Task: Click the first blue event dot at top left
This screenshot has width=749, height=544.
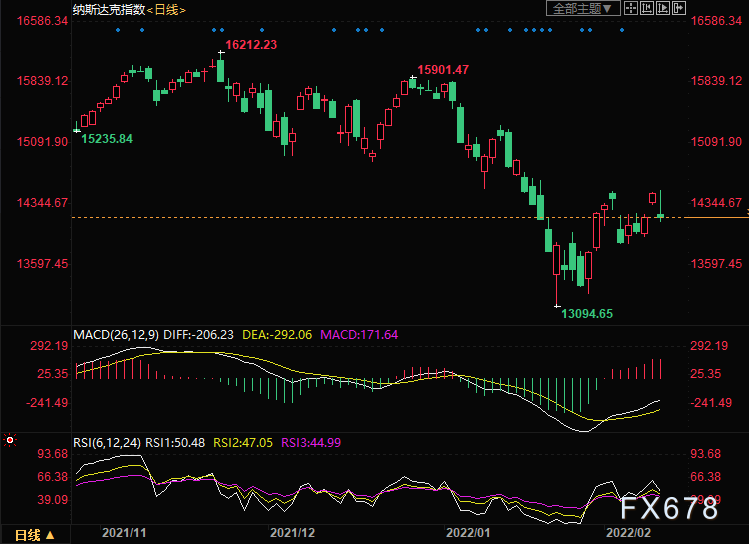Action: [118, 30]
